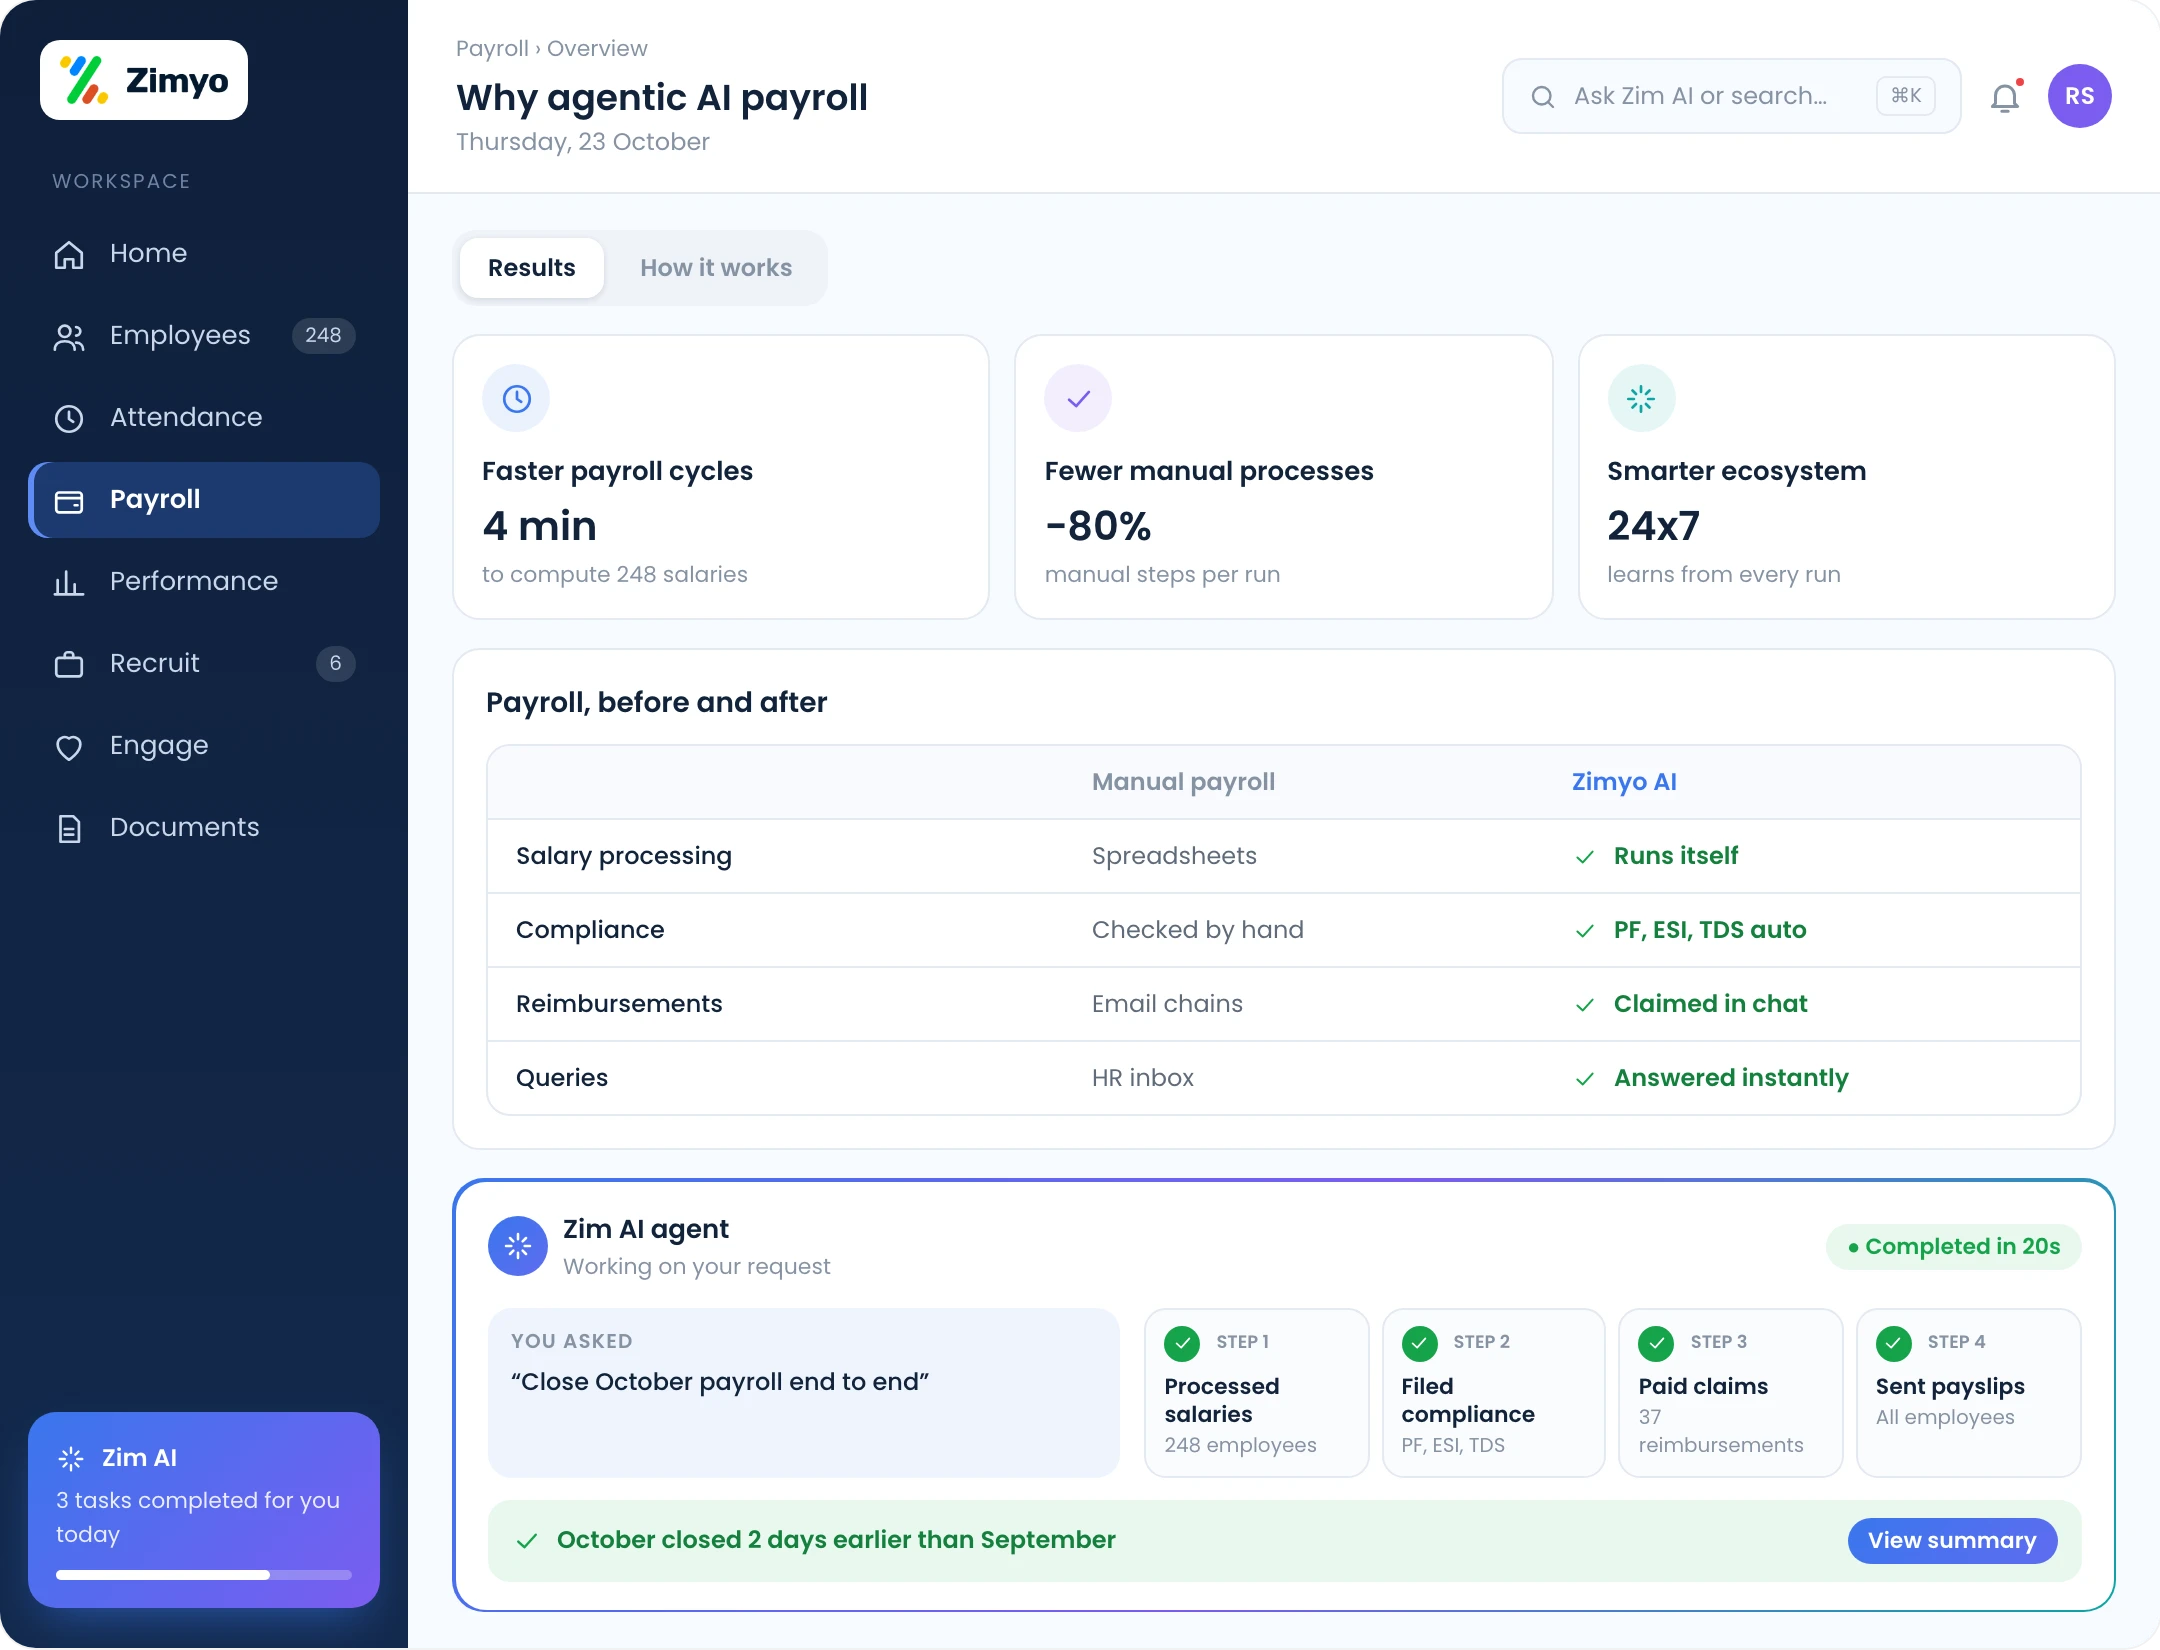Open the RS profile avatar
2160x1650 pixels.
[2080, 96]
